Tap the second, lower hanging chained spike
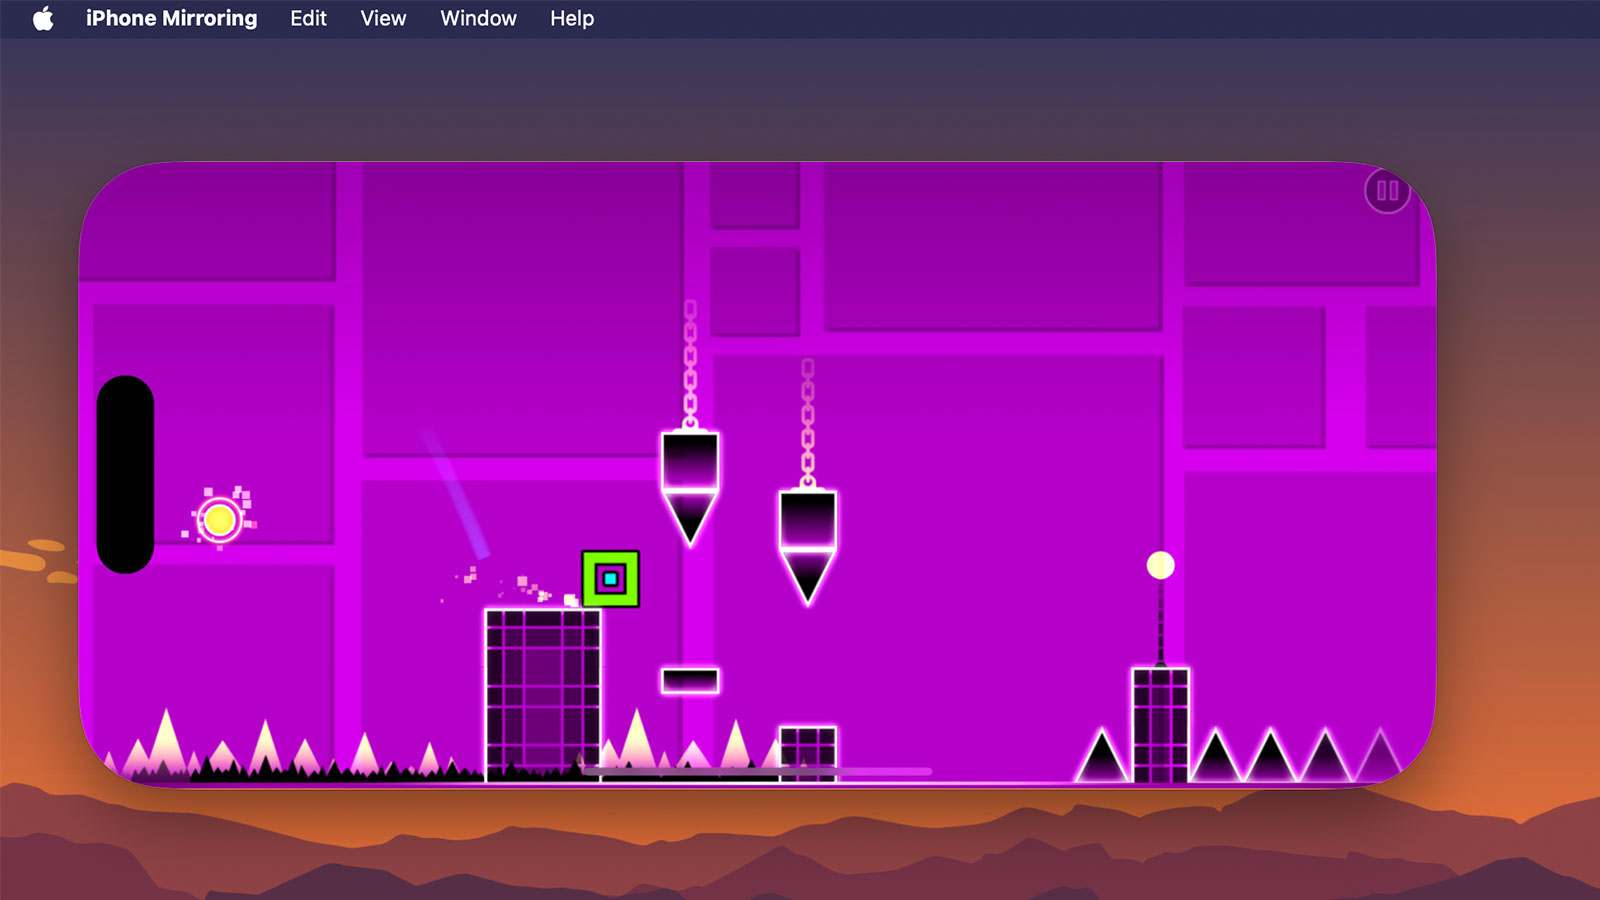1600x900 pixels. [807, 547]
